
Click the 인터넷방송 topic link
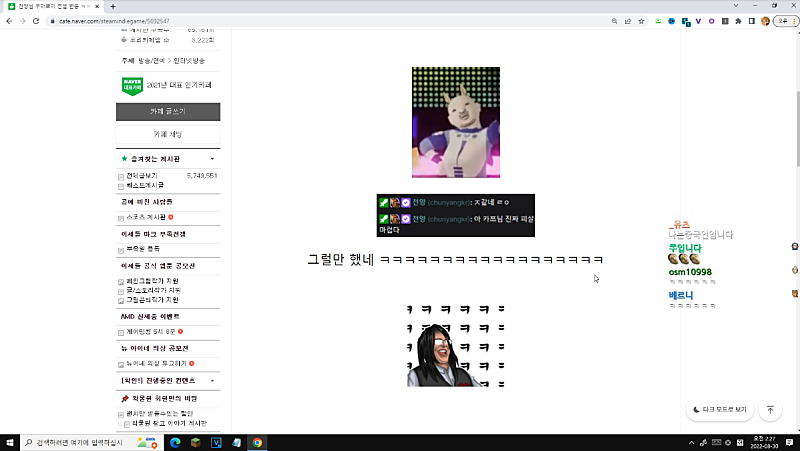[189, 61]
